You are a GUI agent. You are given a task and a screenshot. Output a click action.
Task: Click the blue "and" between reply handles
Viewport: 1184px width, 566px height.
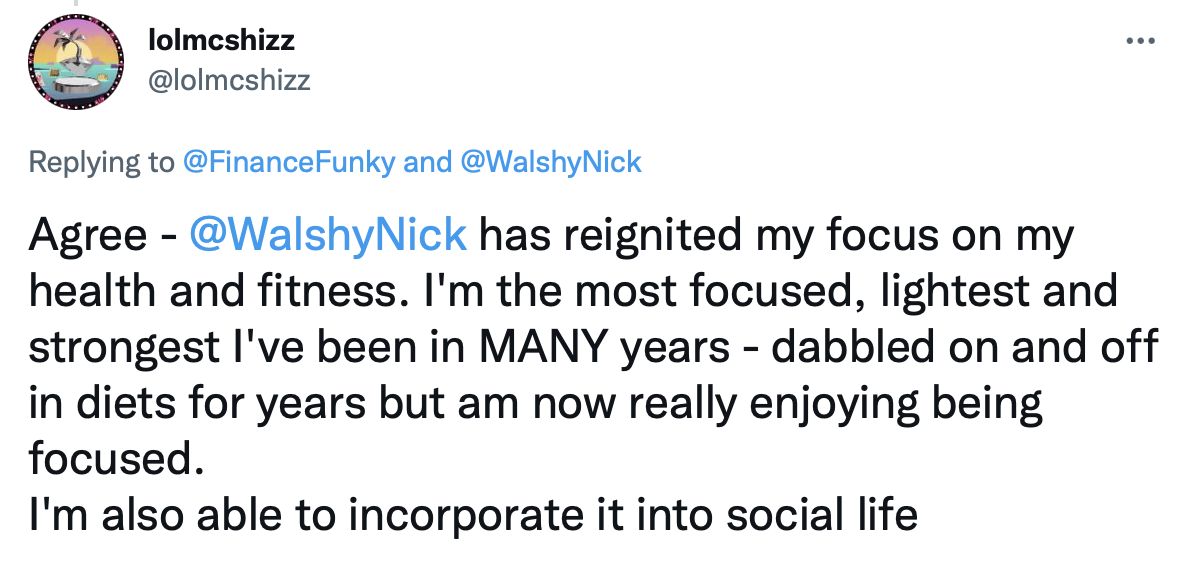(427, 162)
